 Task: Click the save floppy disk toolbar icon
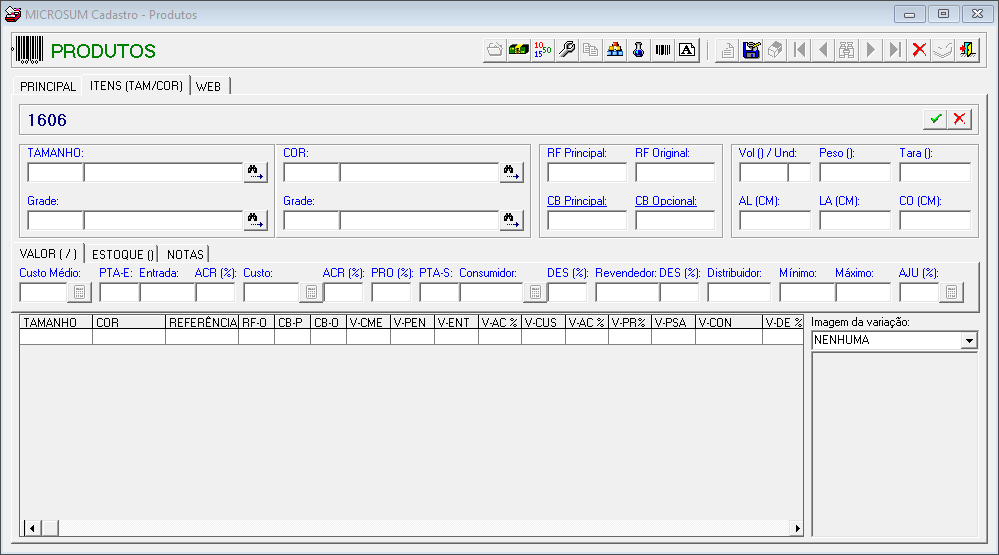[751, 50]
